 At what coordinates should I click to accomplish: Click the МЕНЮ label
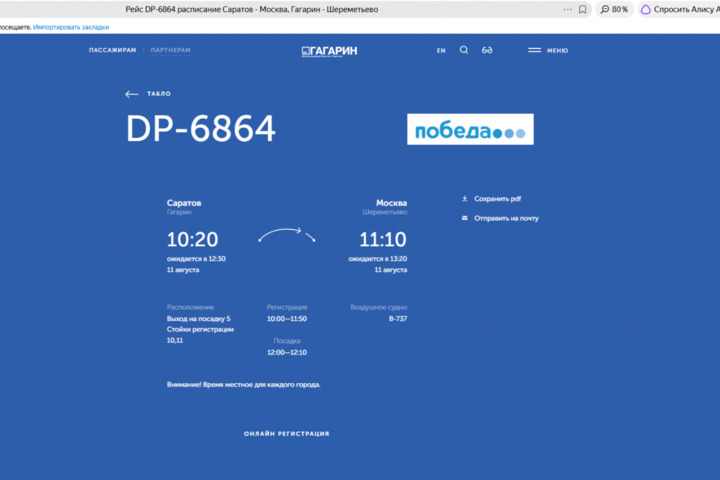click(557, 51)
